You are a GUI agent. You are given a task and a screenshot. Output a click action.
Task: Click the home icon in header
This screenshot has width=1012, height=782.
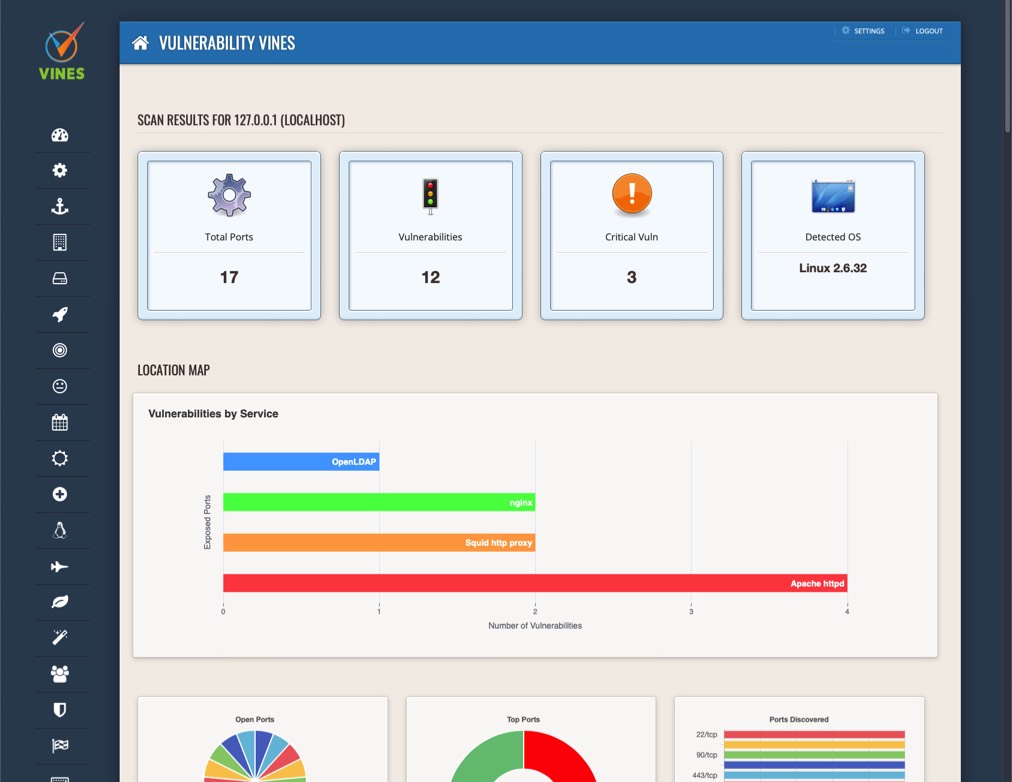pos(140,43)
